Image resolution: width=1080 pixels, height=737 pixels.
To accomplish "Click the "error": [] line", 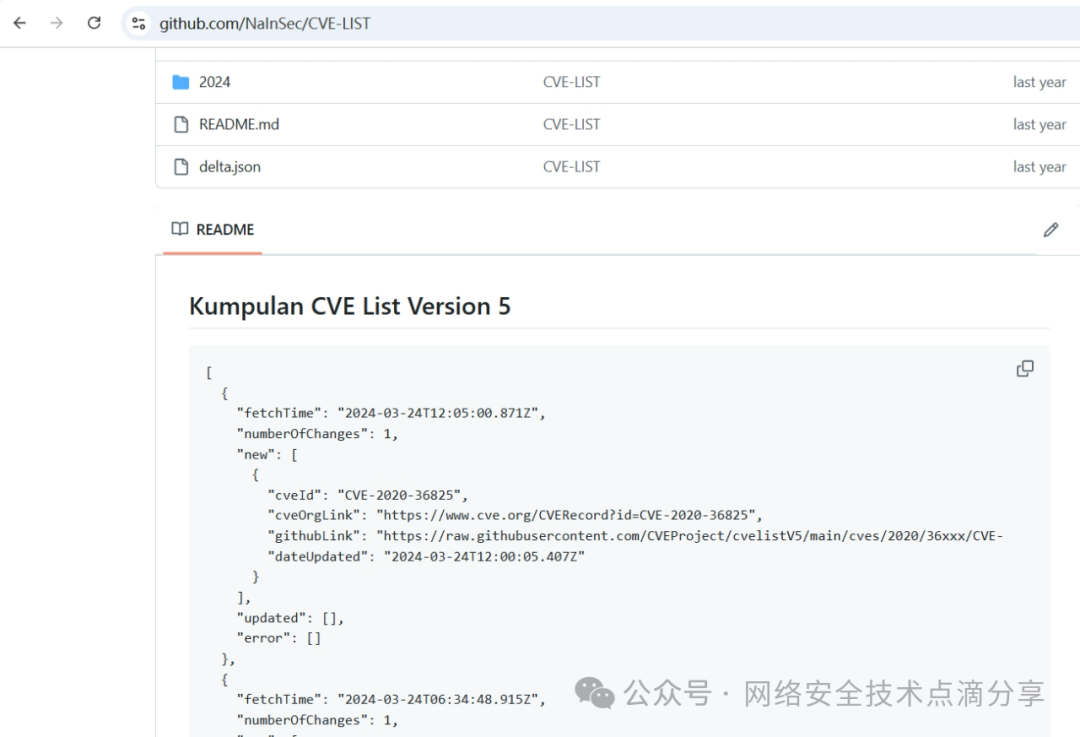I will click(279, 639).
